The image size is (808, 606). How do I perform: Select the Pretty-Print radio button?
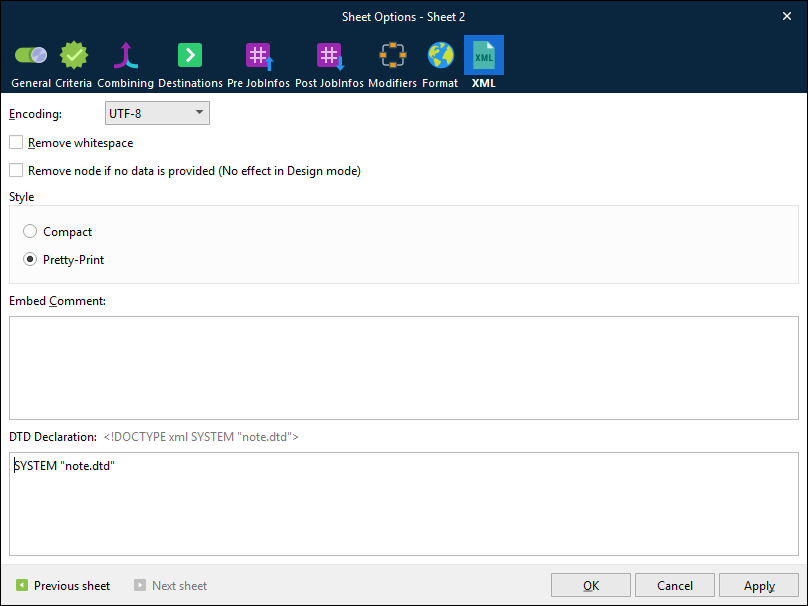click(30, 259)
